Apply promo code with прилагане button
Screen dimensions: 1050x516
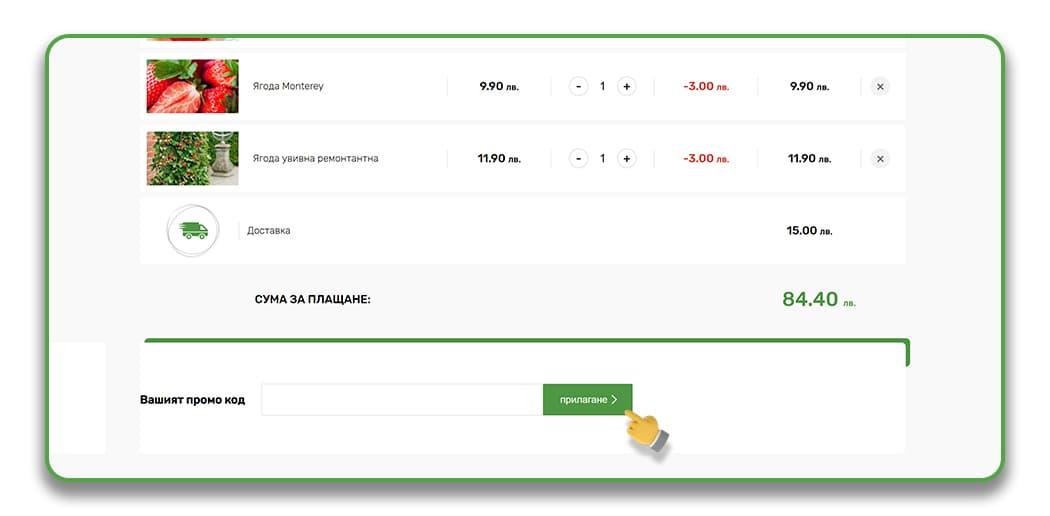click(x=588, y=400)
